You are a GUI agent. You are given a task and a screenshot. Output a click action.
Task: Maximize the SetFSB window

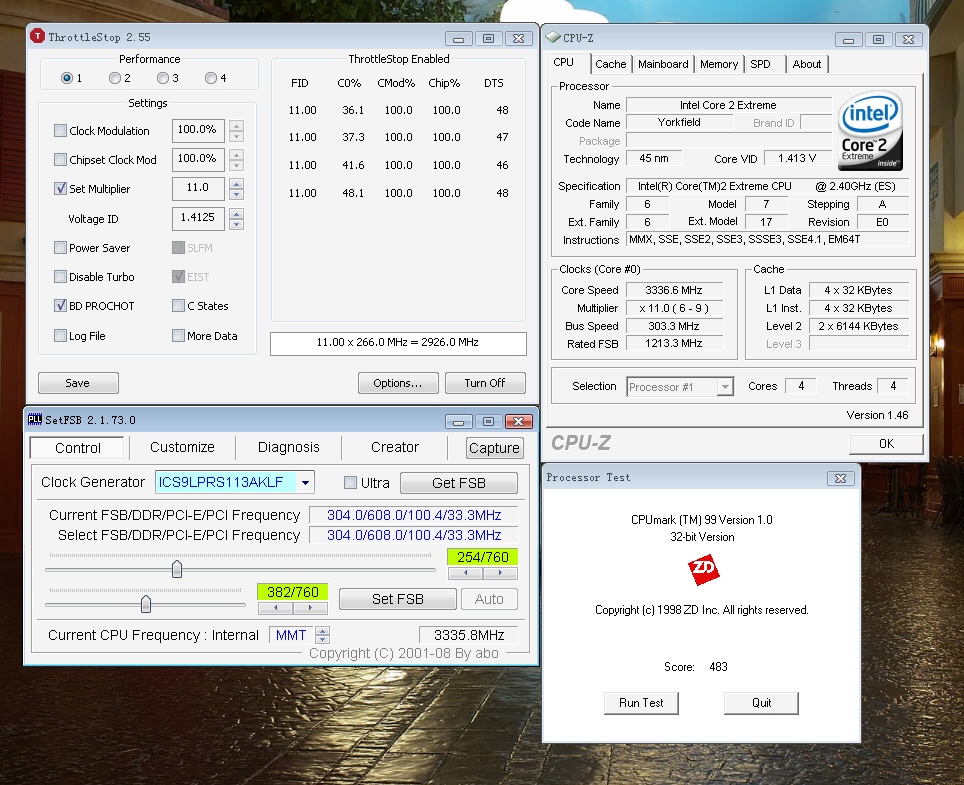(488, 421)
